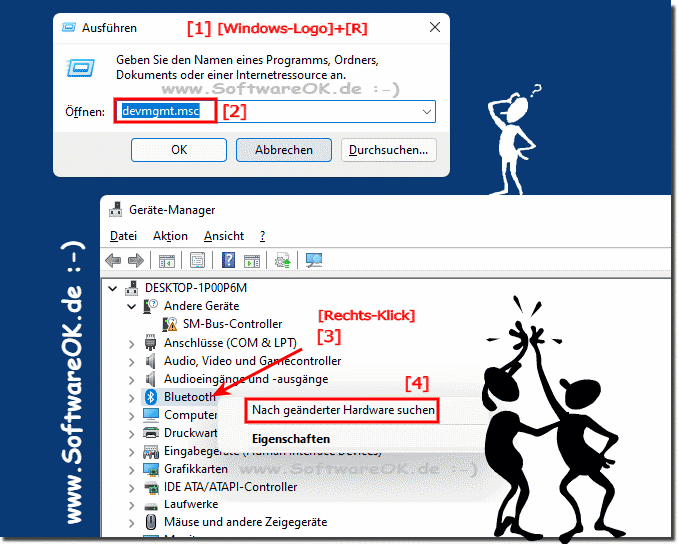
Task: Expand the Audio, Video und Gamecontroller node
Action: tap(131, 362)
